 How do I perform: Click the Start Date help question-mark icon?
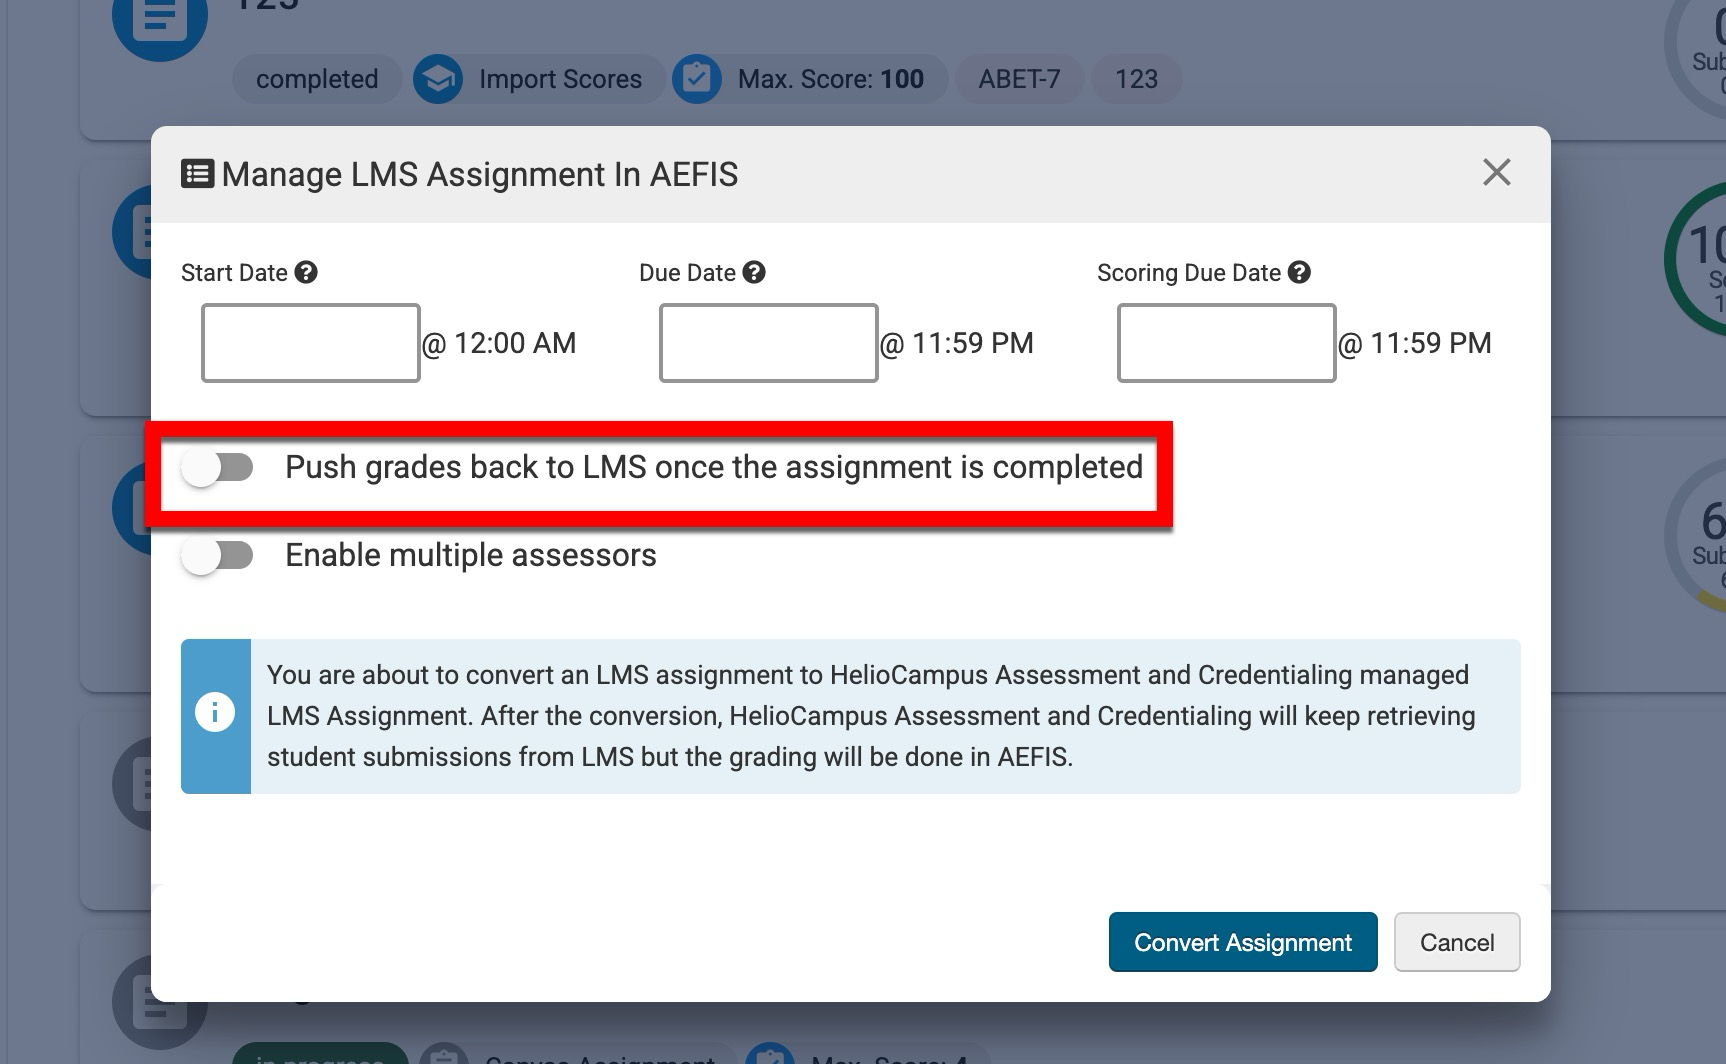pyautogui.click(x=306, y=272)
